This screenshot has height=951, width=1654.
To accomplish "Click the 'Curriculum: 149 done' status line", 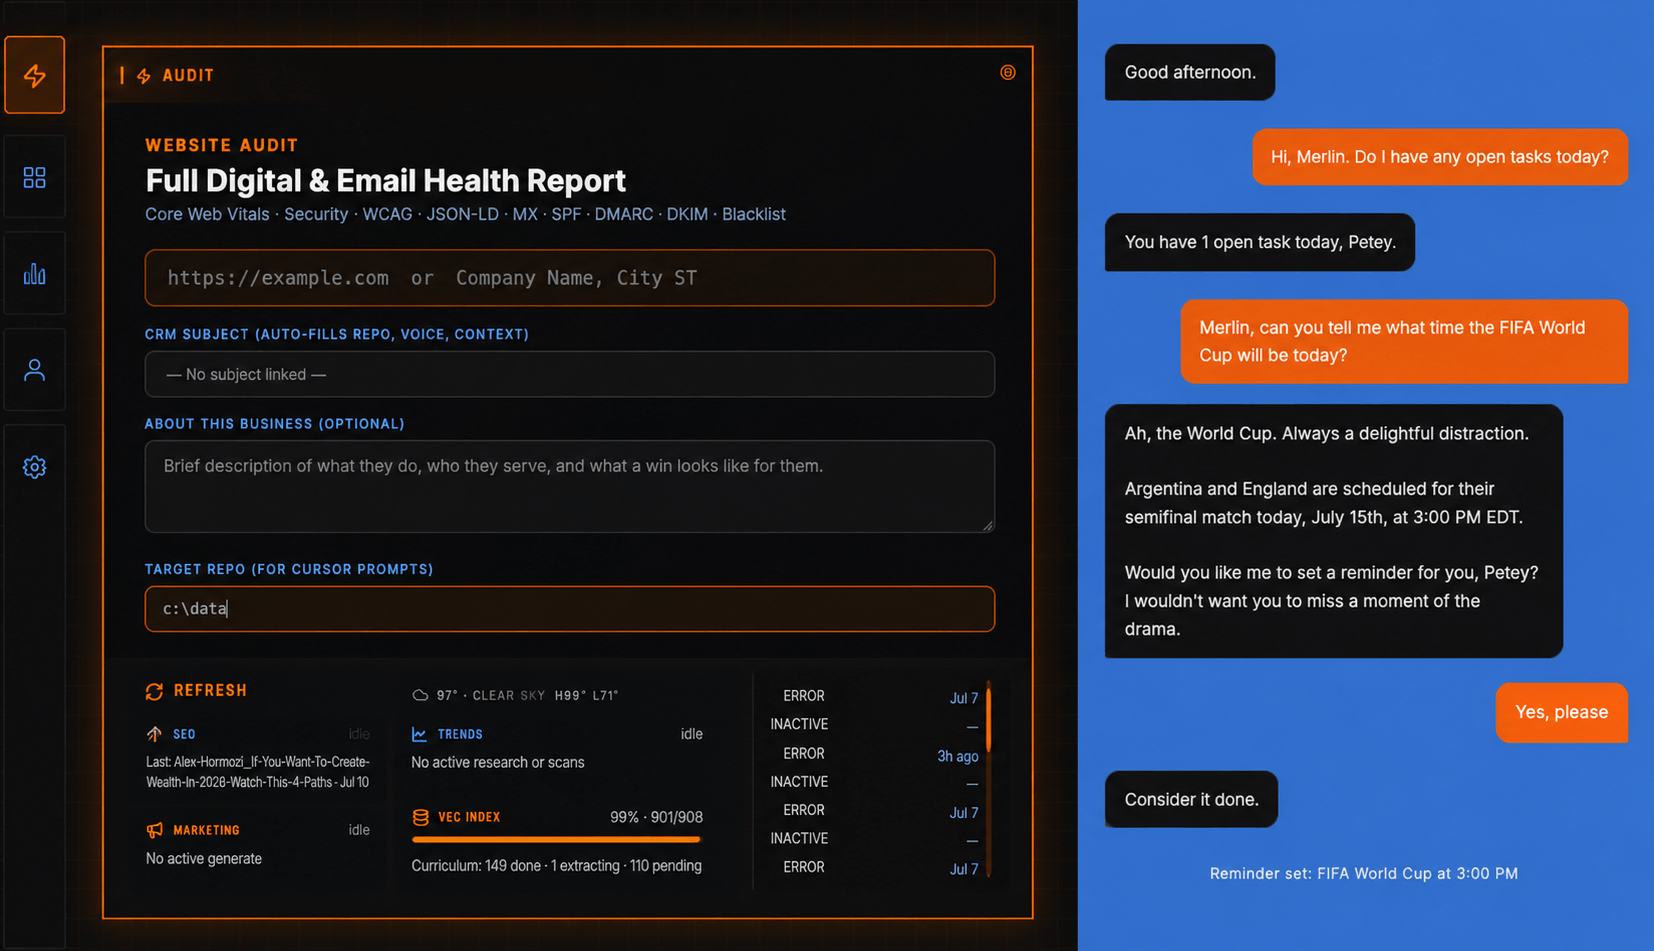I will pos(556,866).
